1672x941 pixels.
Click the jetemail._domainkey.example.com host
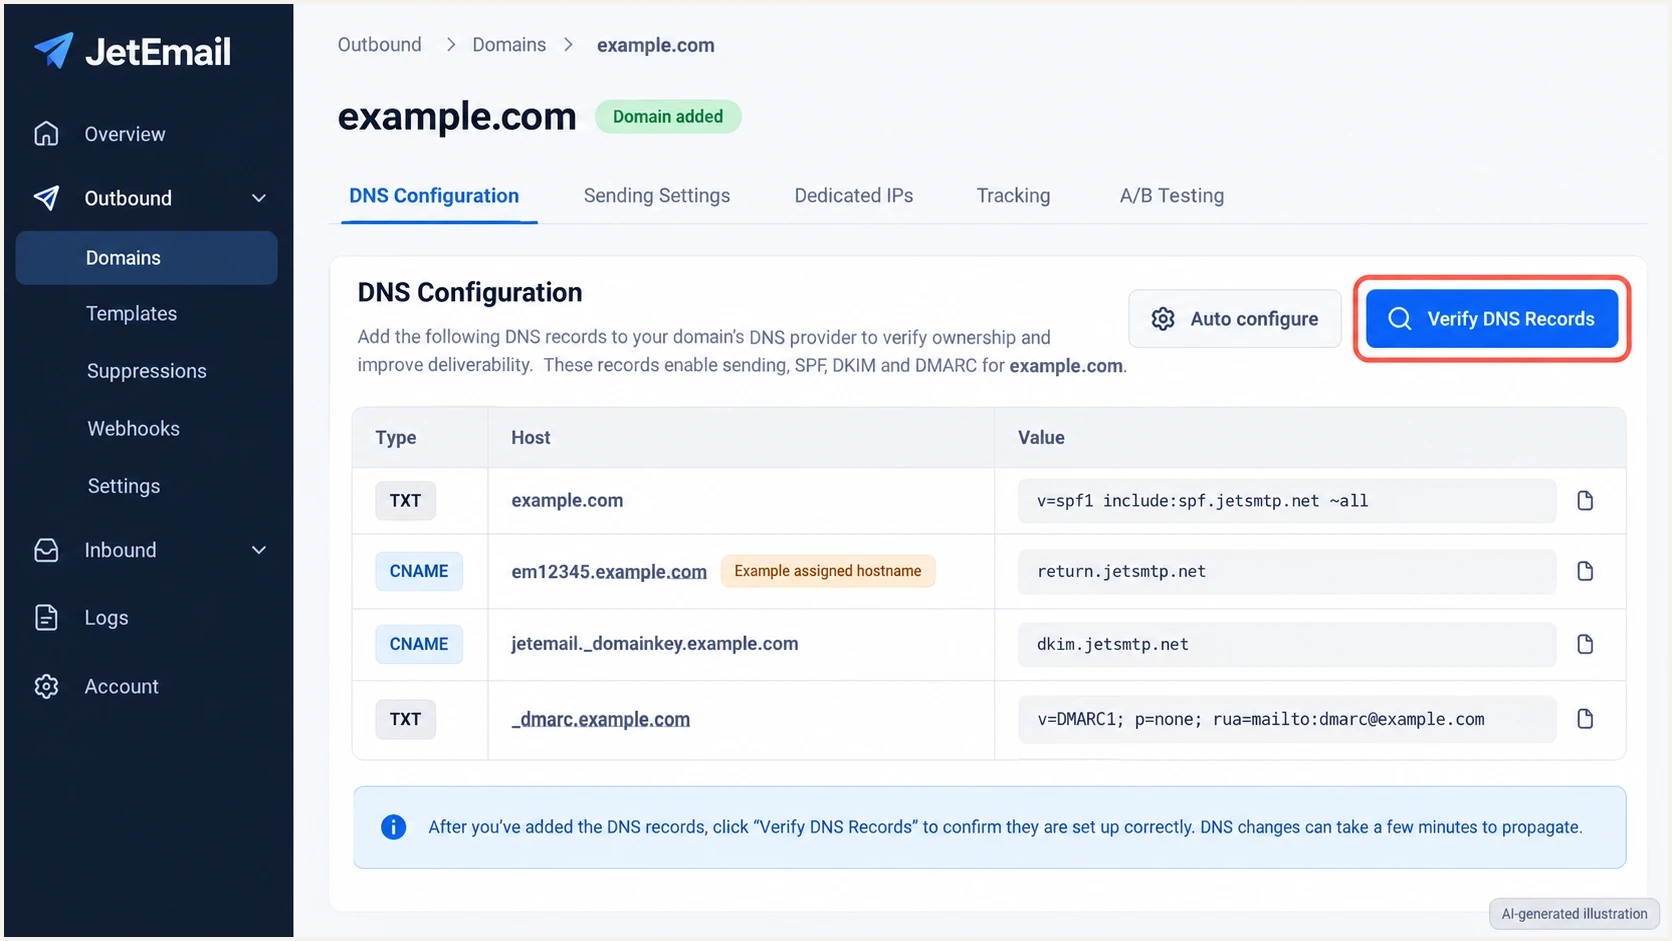655,644
